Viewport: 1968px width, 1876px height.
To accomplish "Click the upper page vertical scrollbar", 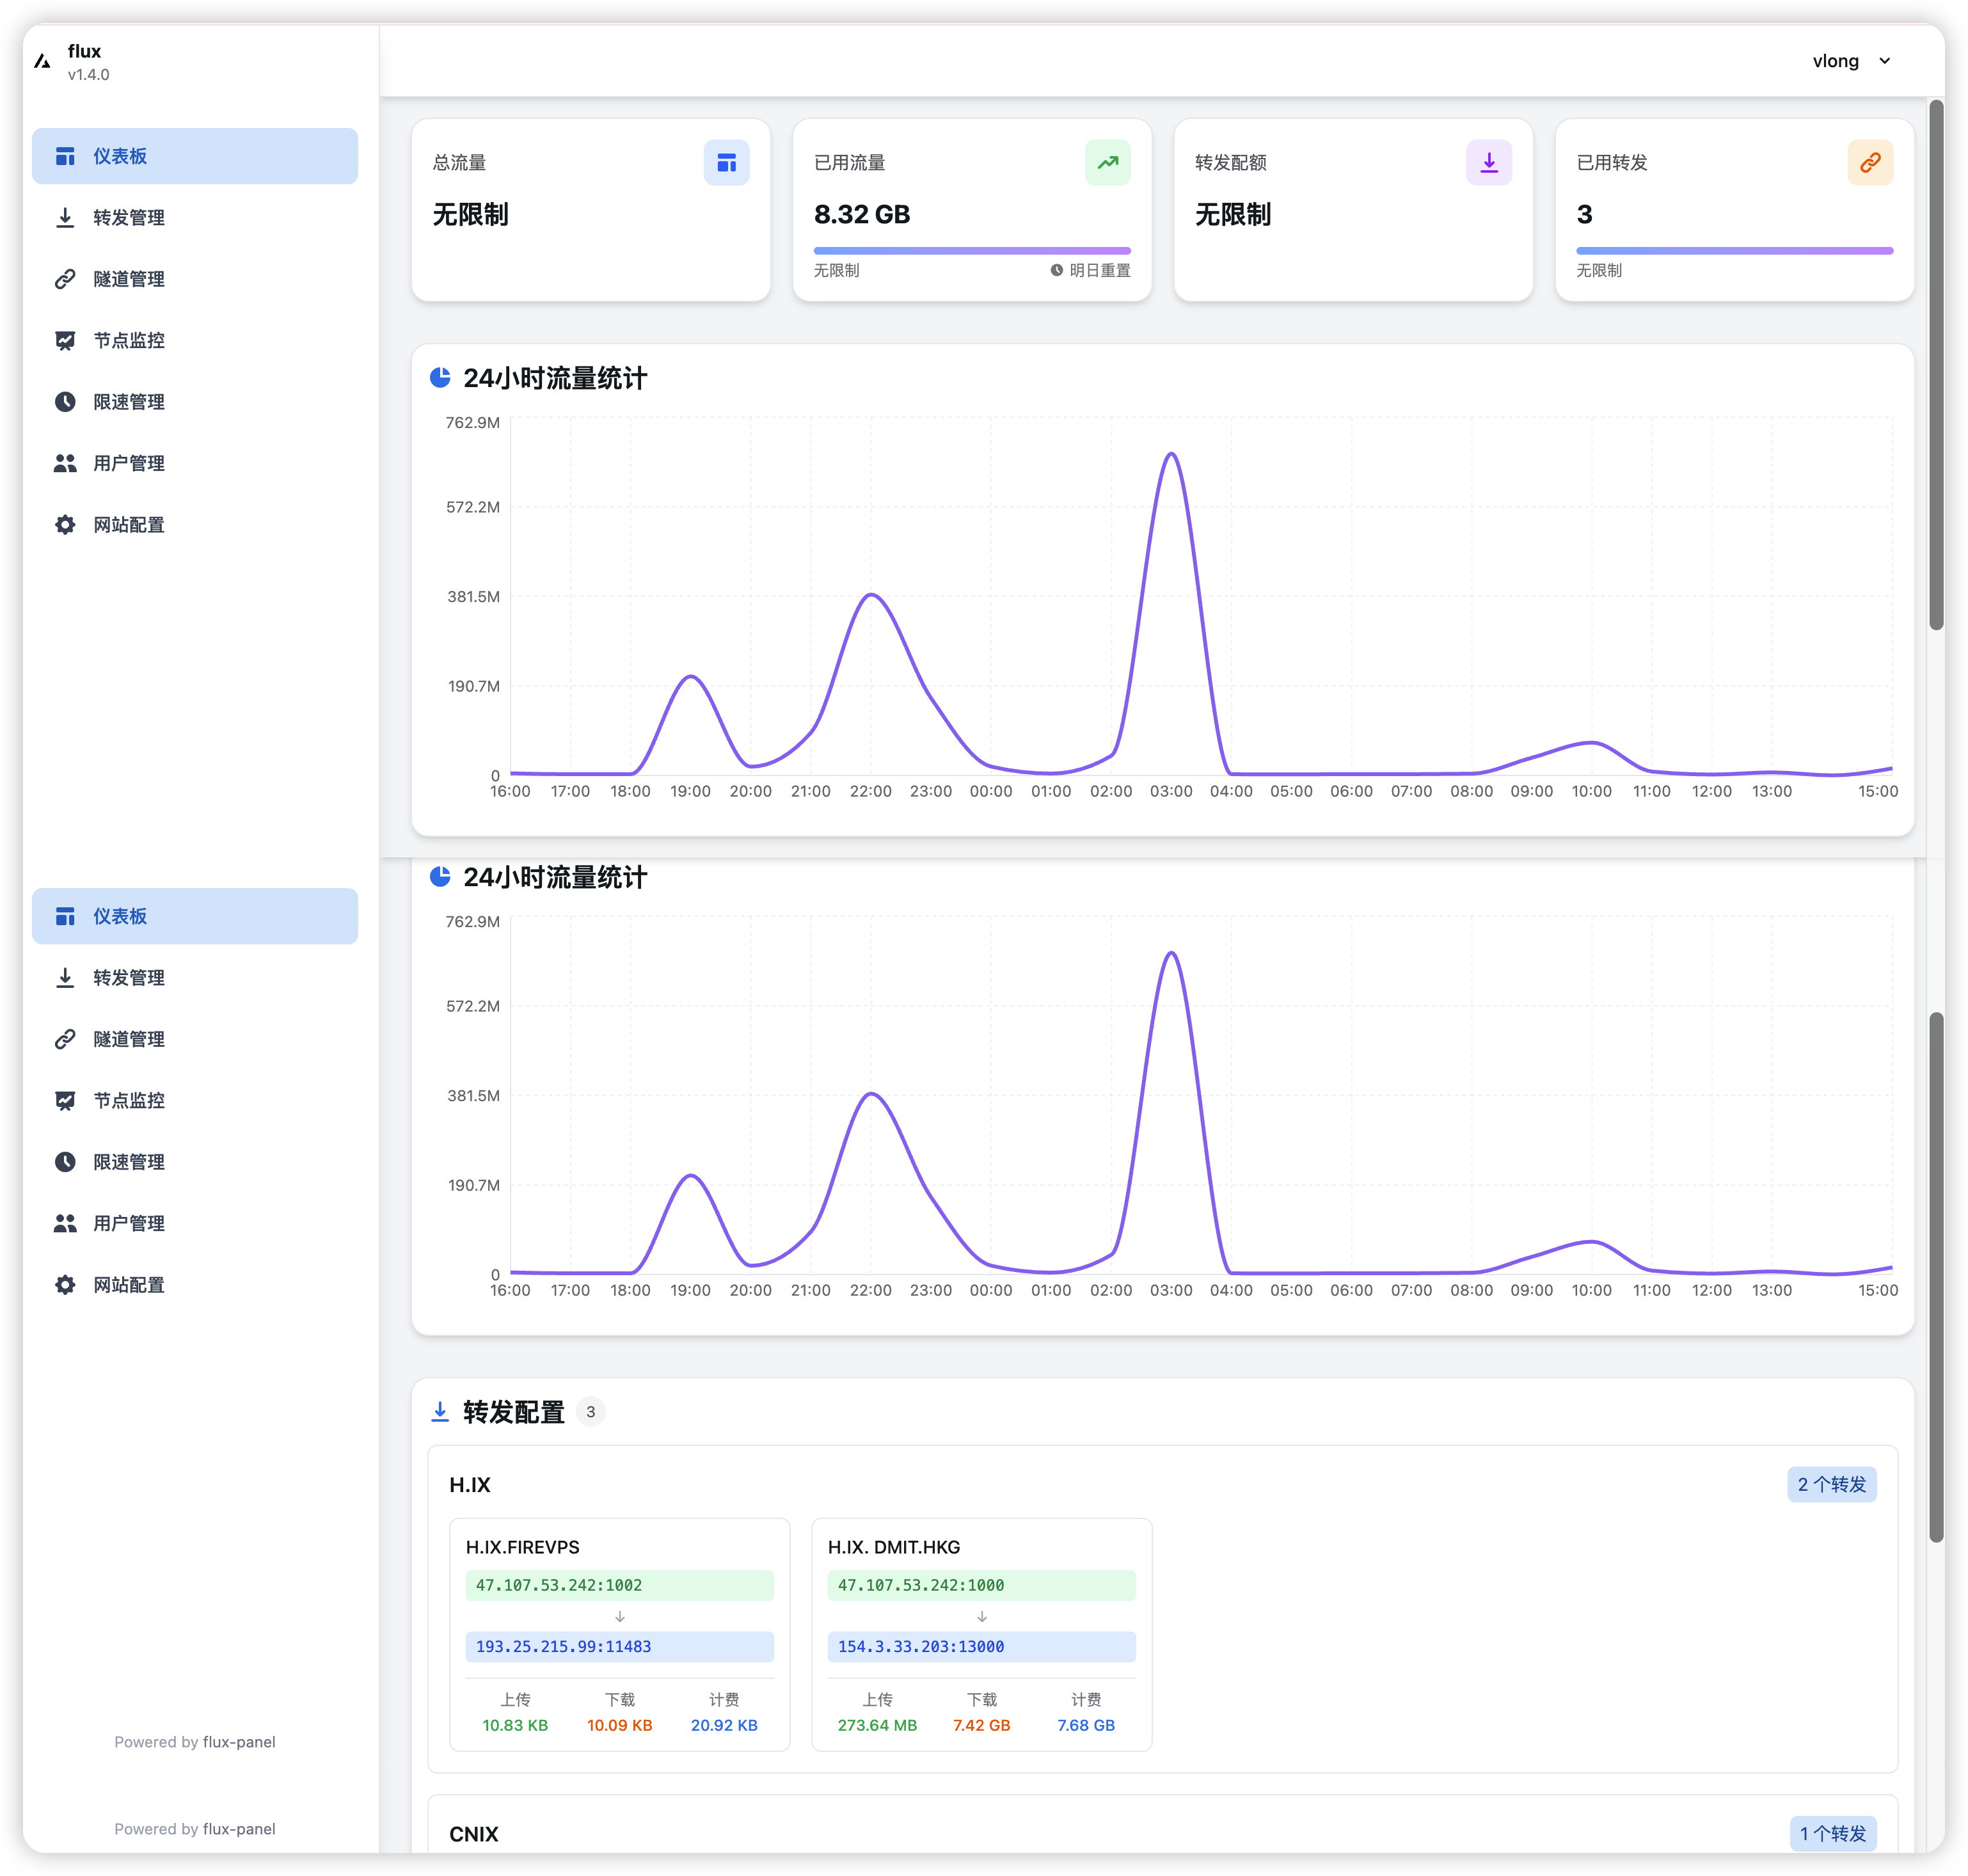I will (1936, 365).
